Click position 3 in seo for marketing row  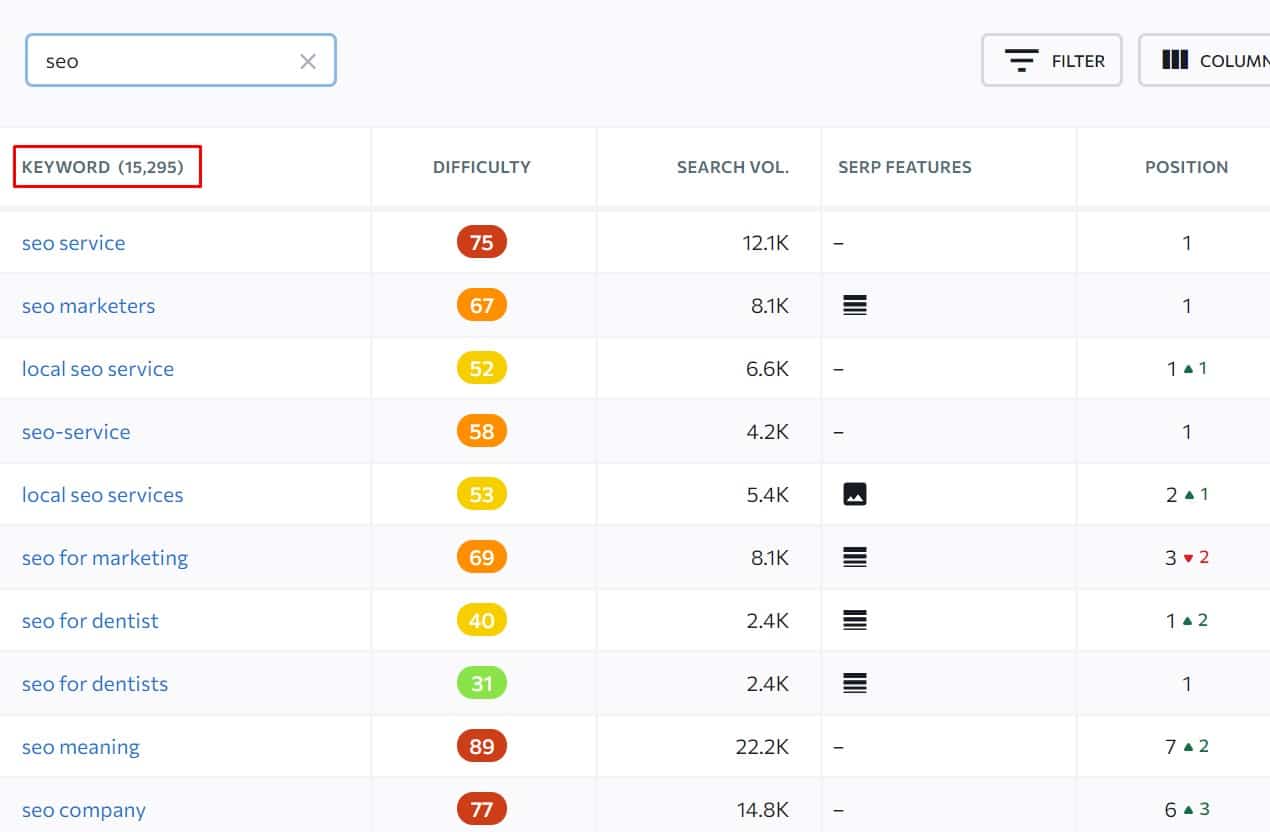(1171, 558)
